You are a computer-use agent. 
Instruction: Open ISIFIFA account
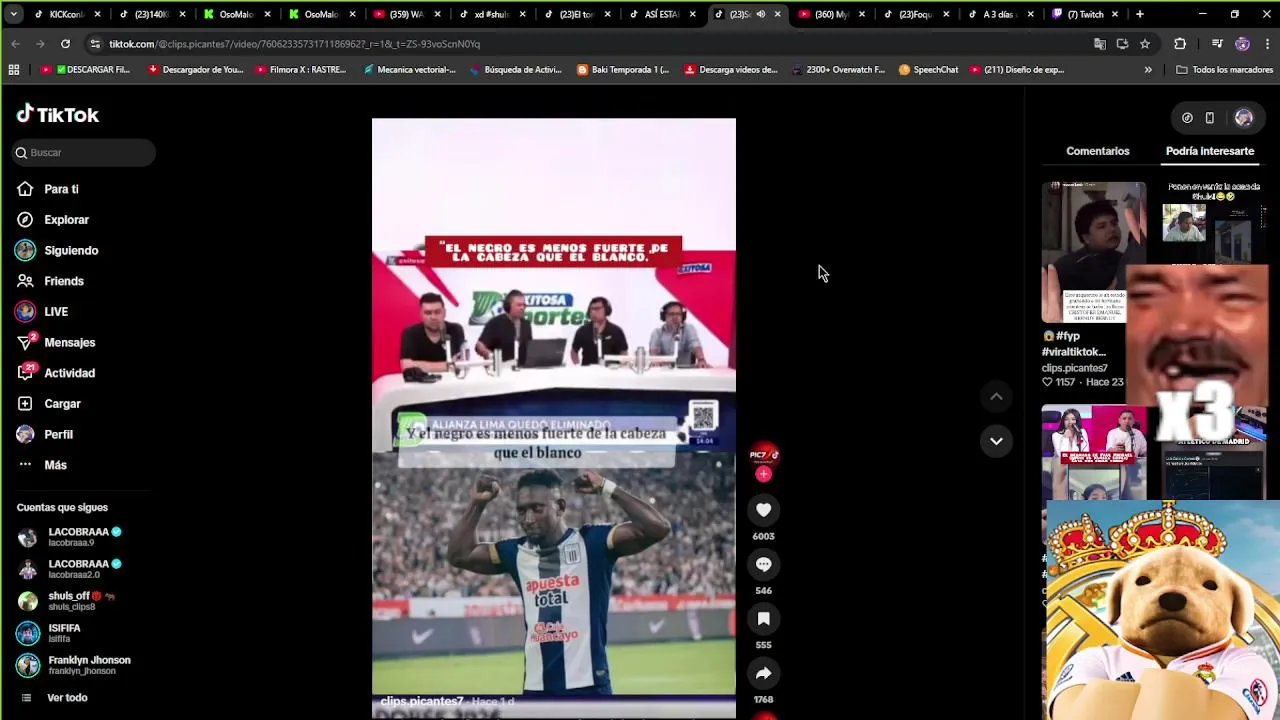pos(48,633)
